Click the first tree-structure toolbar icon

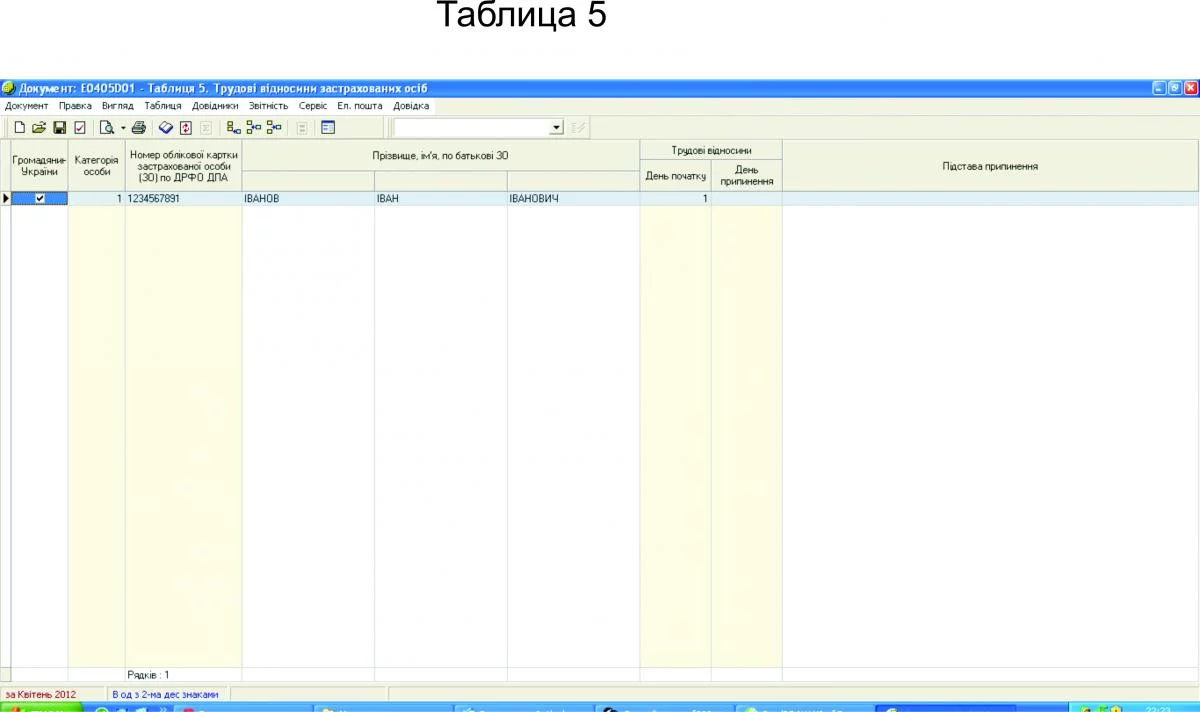pos(233,128)
